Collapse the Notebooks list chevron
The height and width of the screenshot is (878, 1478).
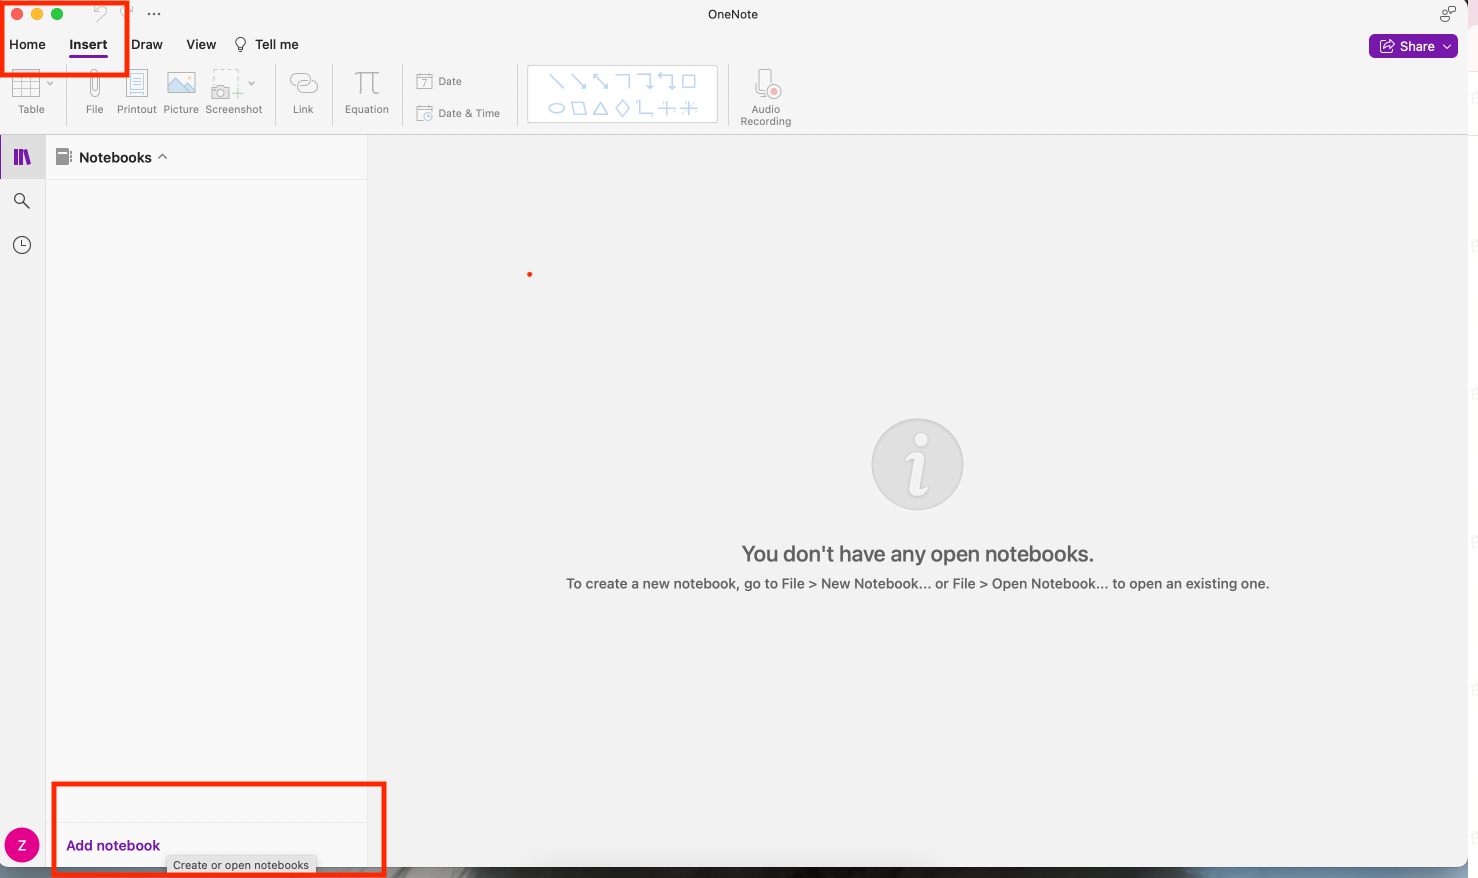click(x=163, y=157)
